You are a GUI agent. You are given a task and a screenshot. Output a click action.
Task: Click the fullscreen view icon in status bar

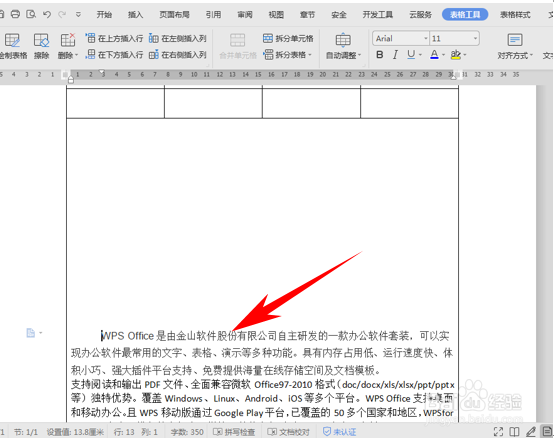point(498,432)
